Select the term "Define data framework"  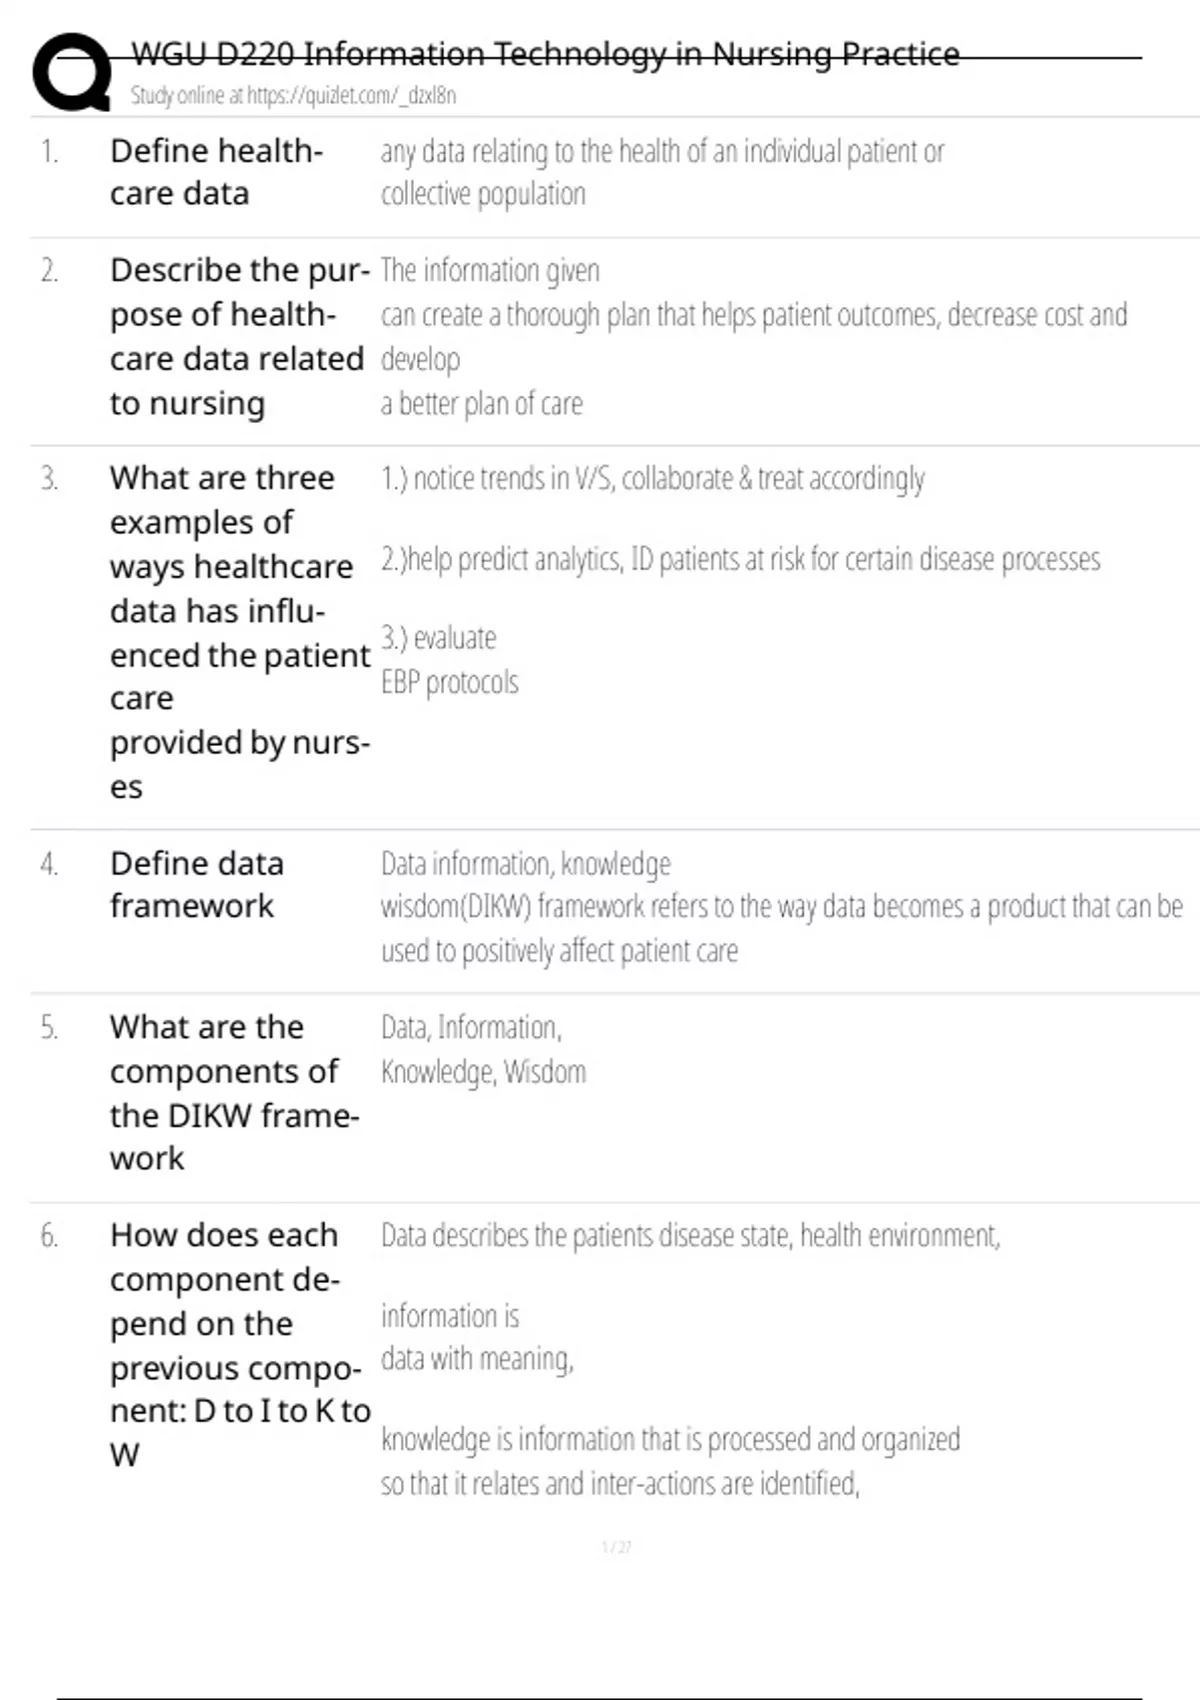[197, 884]
